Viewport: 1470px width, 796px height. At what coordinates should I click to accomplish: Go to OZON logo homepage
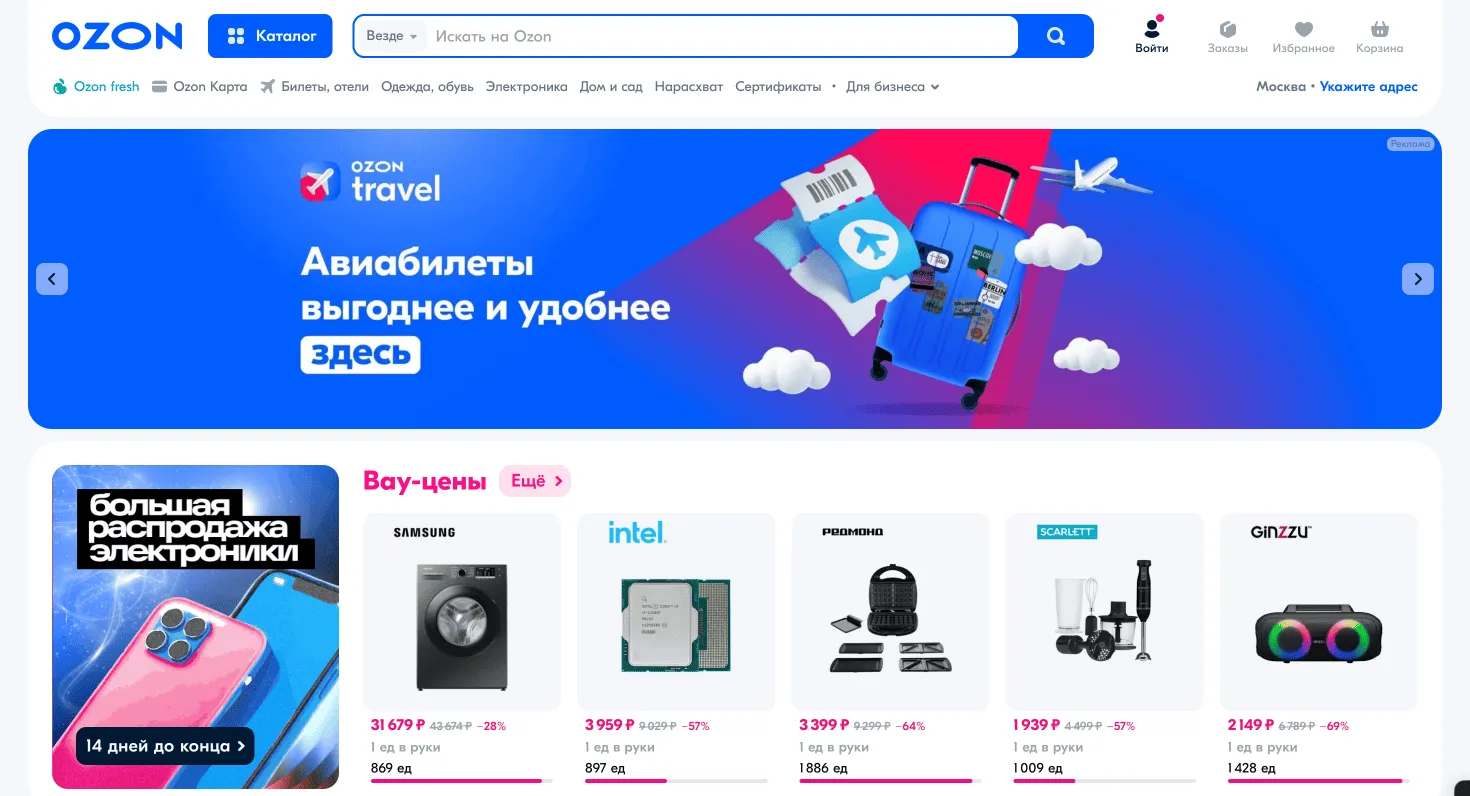coord(117,36)
